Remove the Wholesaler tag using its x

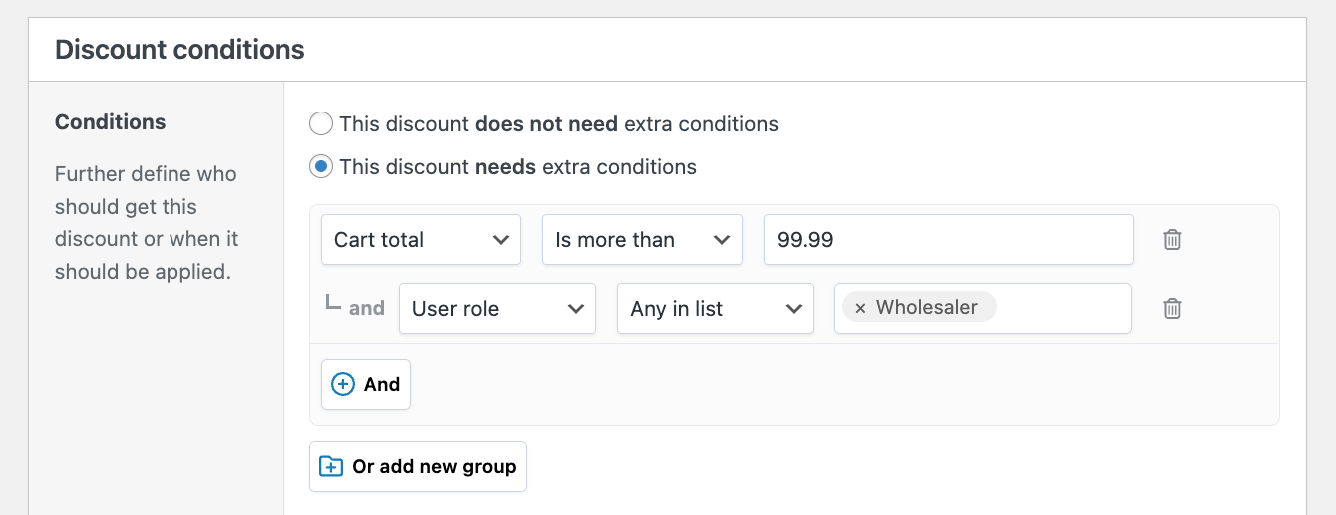[860, 308]
